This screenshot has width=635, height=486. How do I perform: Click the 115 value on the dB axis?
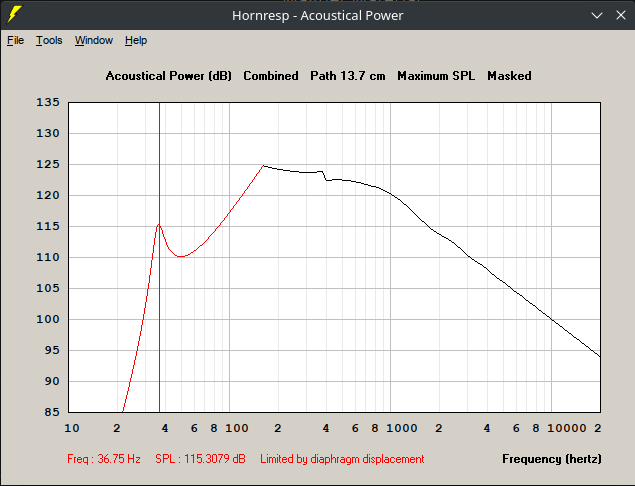click(48, 226)
